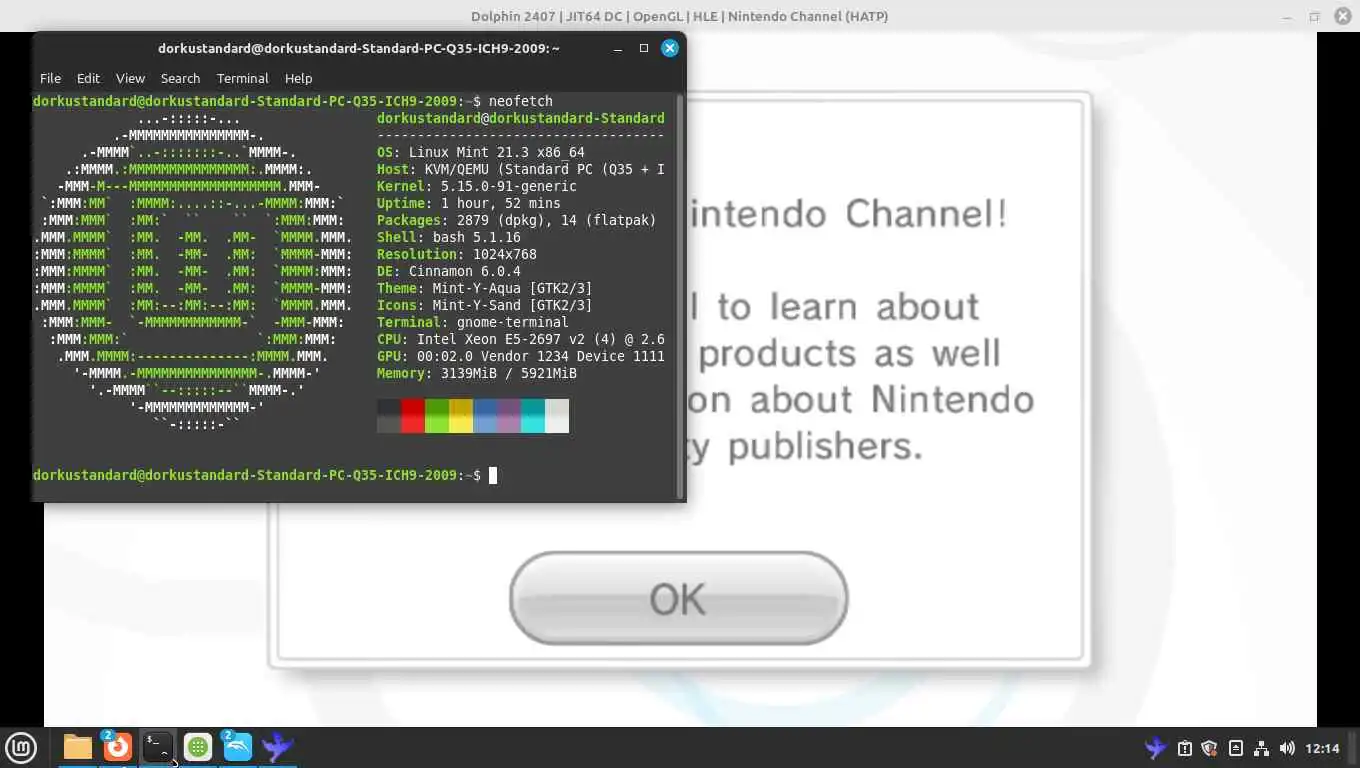This screenshot has height=768, width=1360.
Task: Open the terminal File menu
Action: [x=50, y=78]
